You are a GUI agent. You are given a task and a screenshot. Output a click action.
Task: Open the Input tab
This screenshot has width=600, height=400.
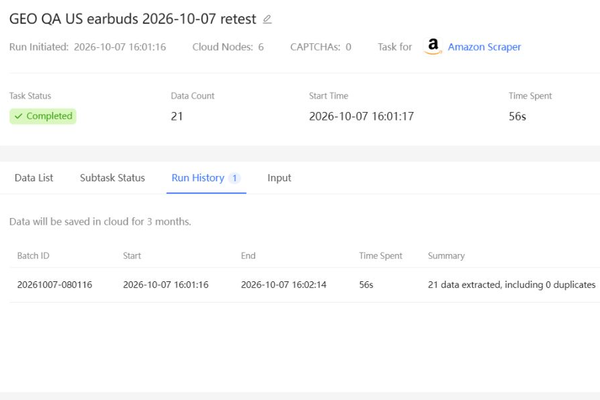279,178
